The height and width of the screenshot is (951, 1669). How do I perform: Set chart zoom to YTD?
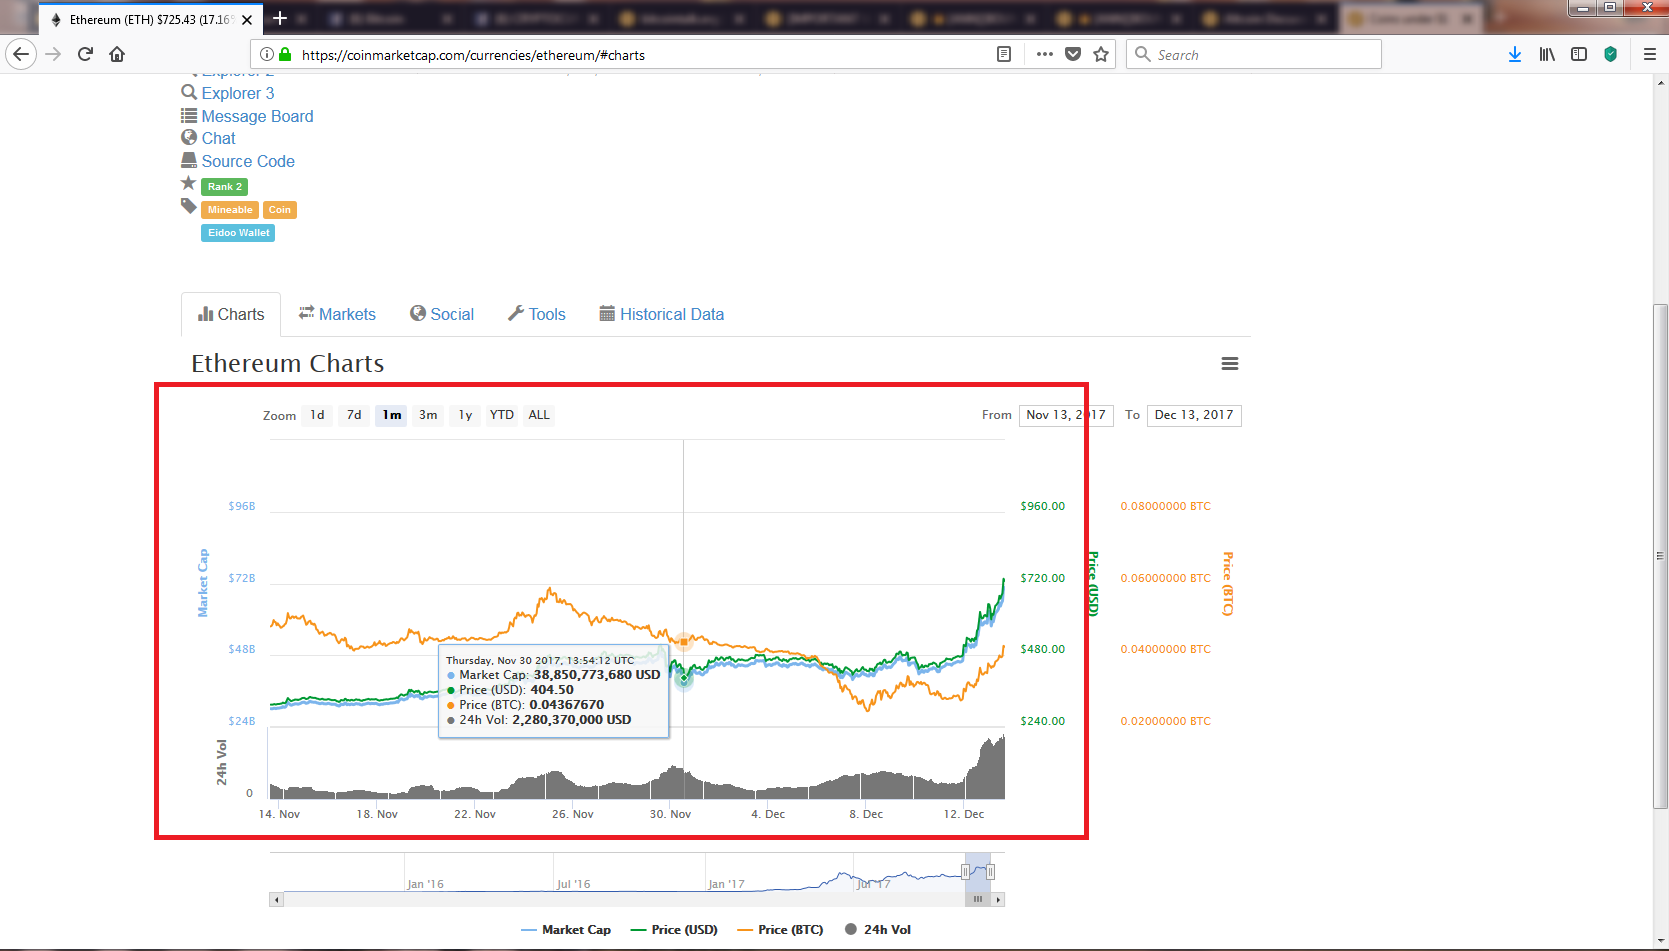tap(501, 415)
